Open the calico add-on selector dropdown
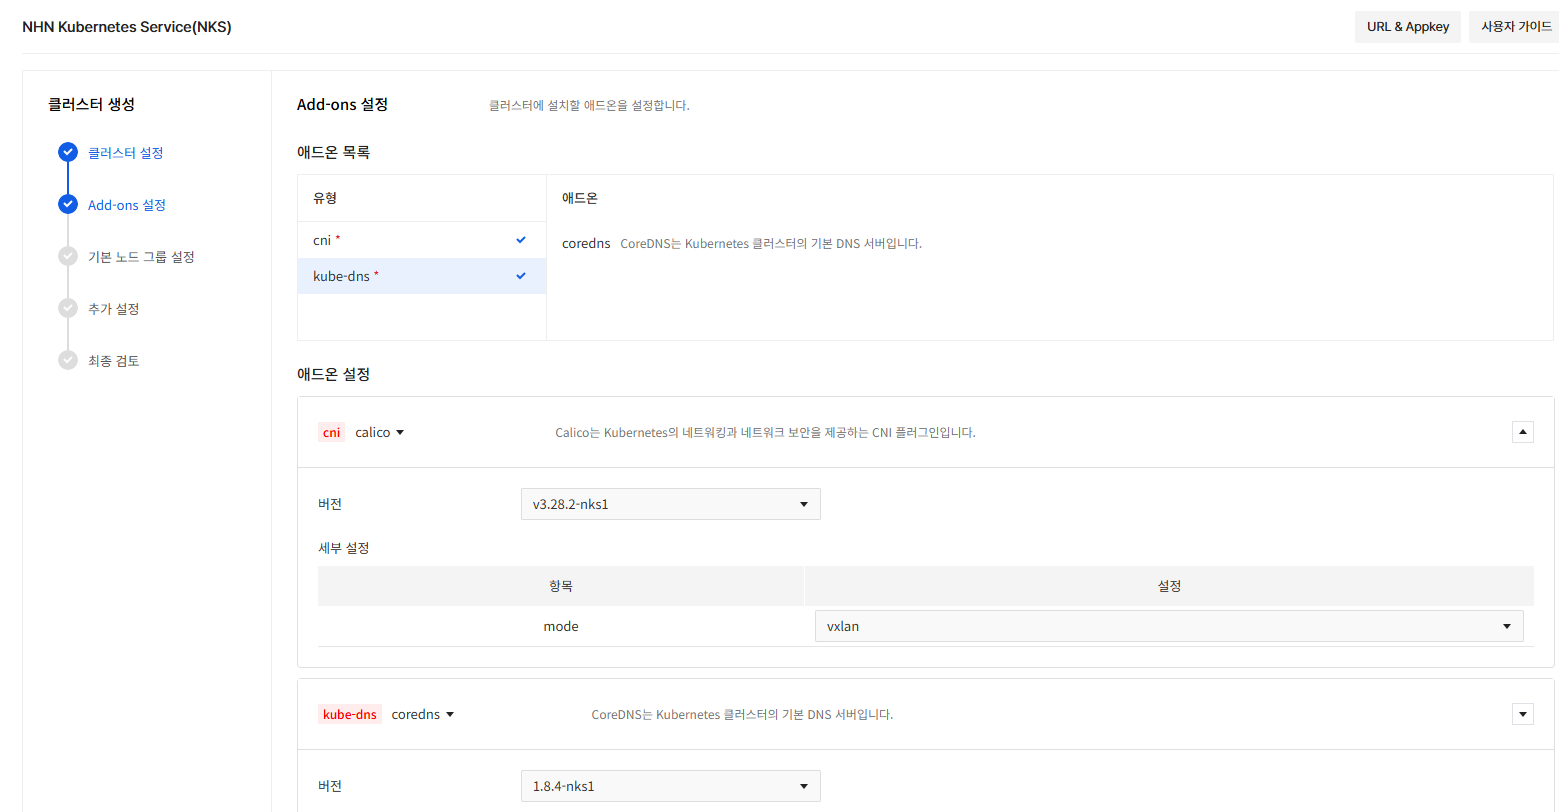1559x812 pixels. 379,432
